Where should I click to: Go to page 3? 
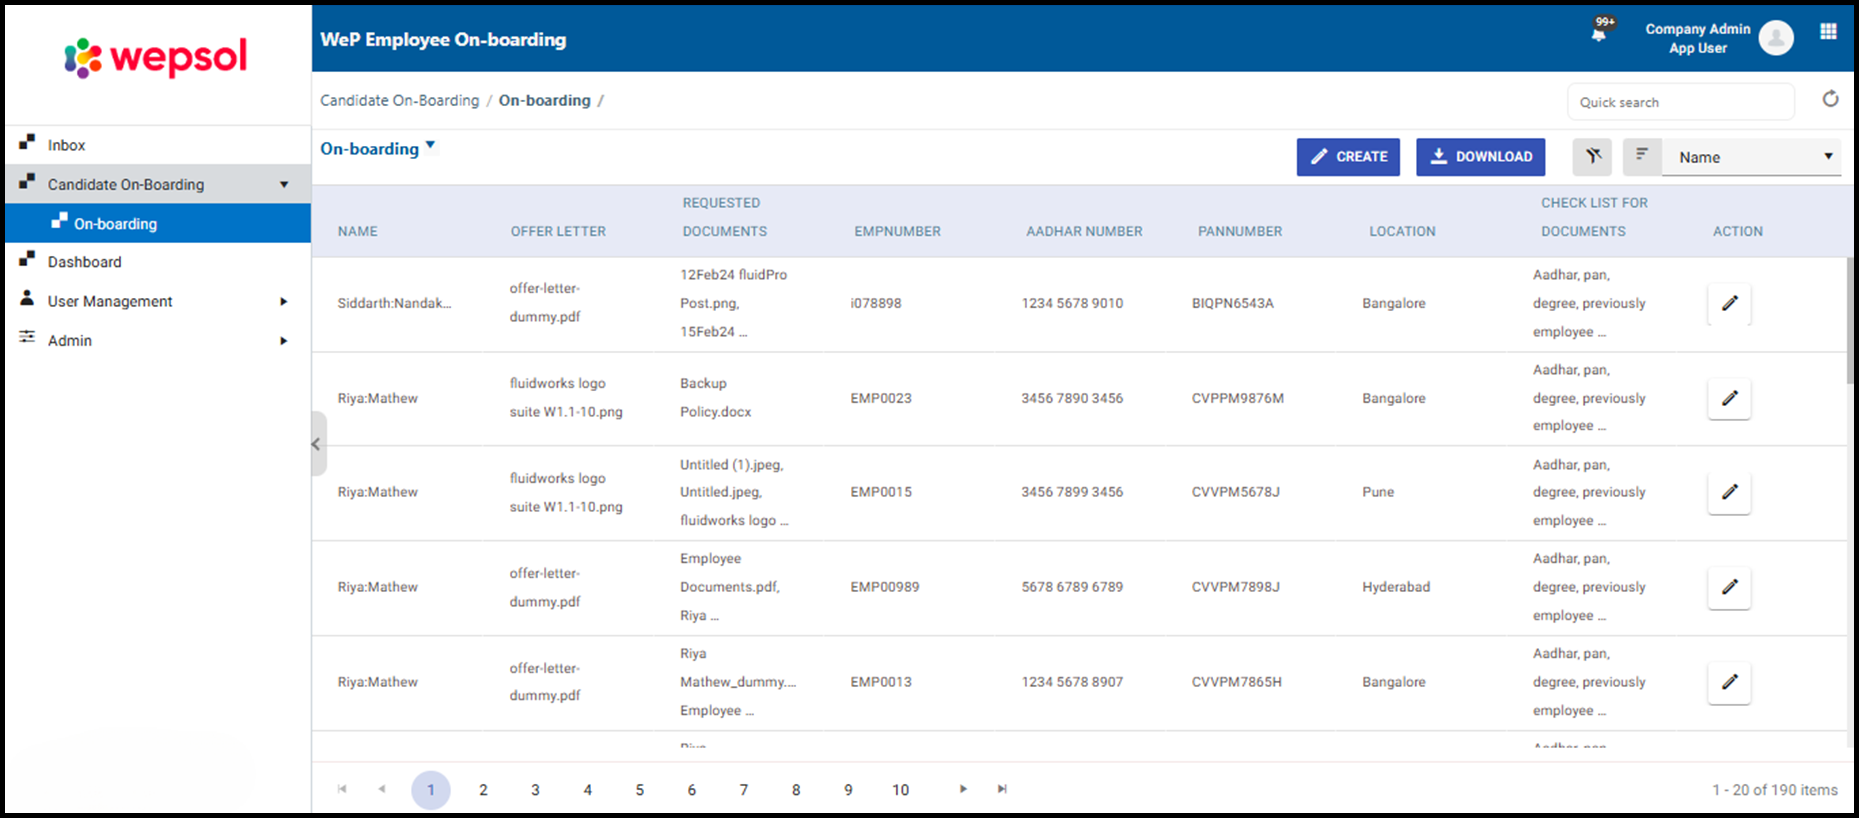(x=535, y=790)
